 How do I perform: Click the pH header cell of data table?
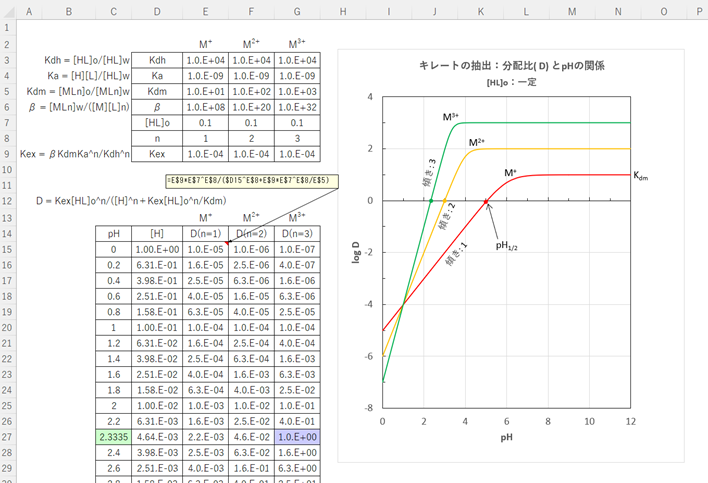(x=113, y=233)
